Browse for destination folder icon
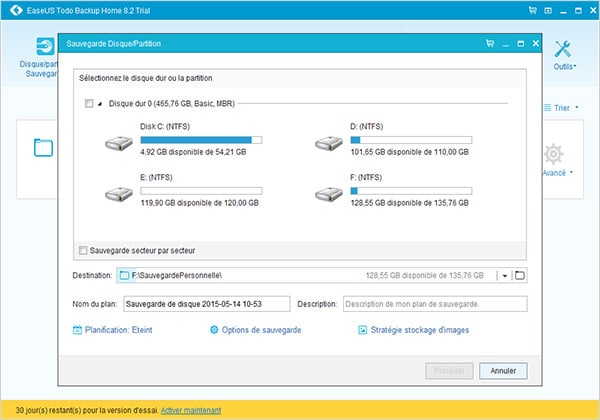Screen dimensions: 600x420 519,275
